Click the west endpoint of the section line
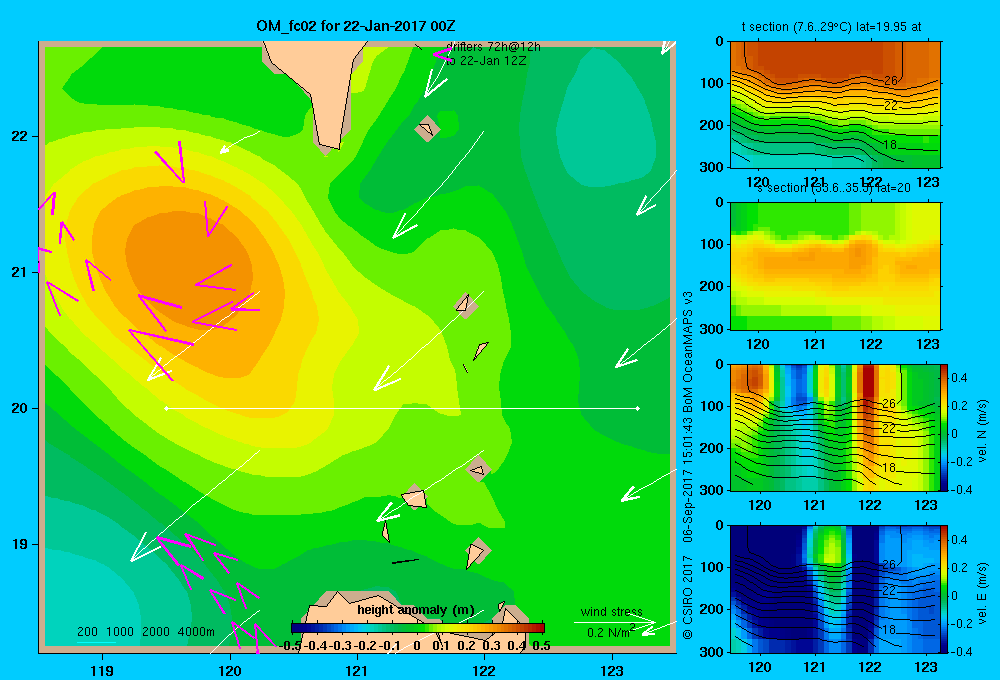 pyautogui.click(x=166, y=408)
